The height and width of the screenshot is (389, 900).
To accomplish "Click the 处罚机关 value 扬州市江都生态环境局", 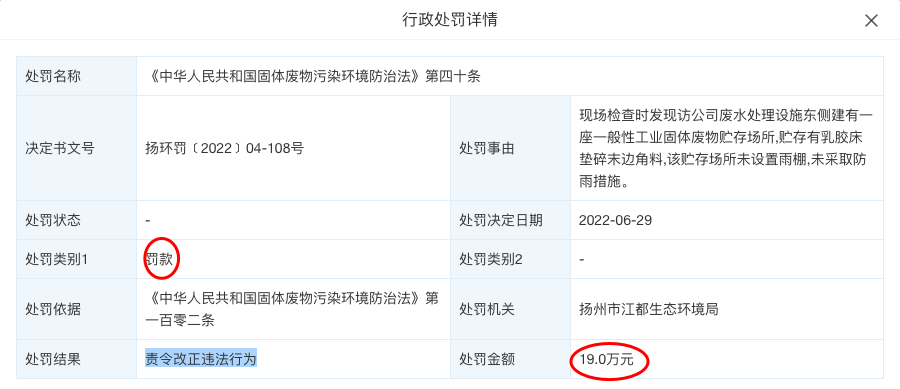I will [649, 309].
